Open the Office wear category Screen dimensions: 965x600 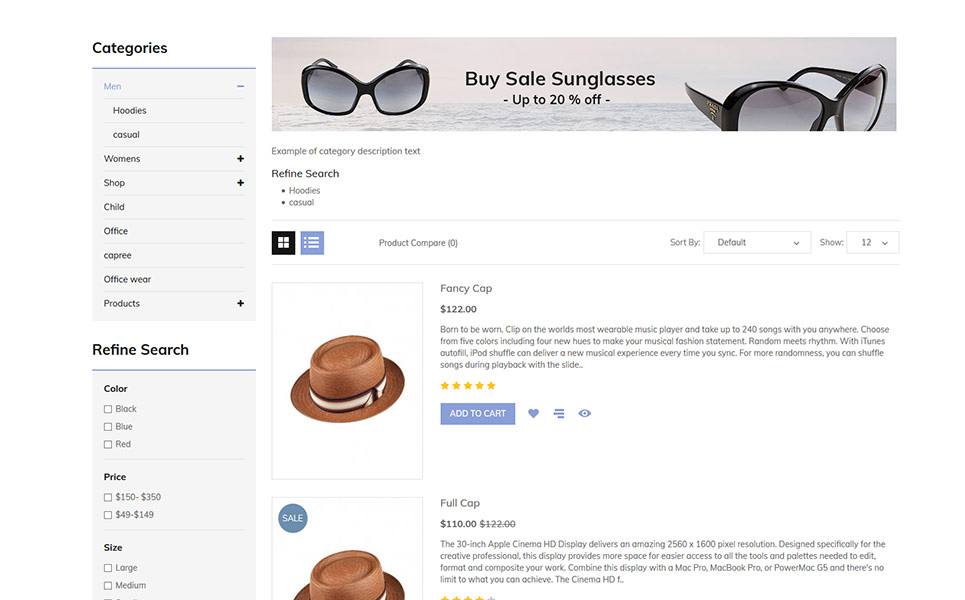(x=127, y=279)
